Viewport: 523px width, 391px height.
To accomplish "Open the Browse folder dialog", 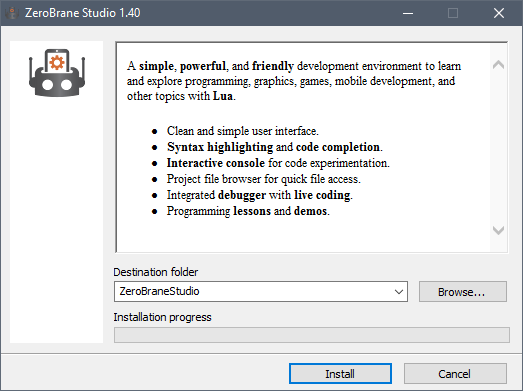I will (463, 292).
